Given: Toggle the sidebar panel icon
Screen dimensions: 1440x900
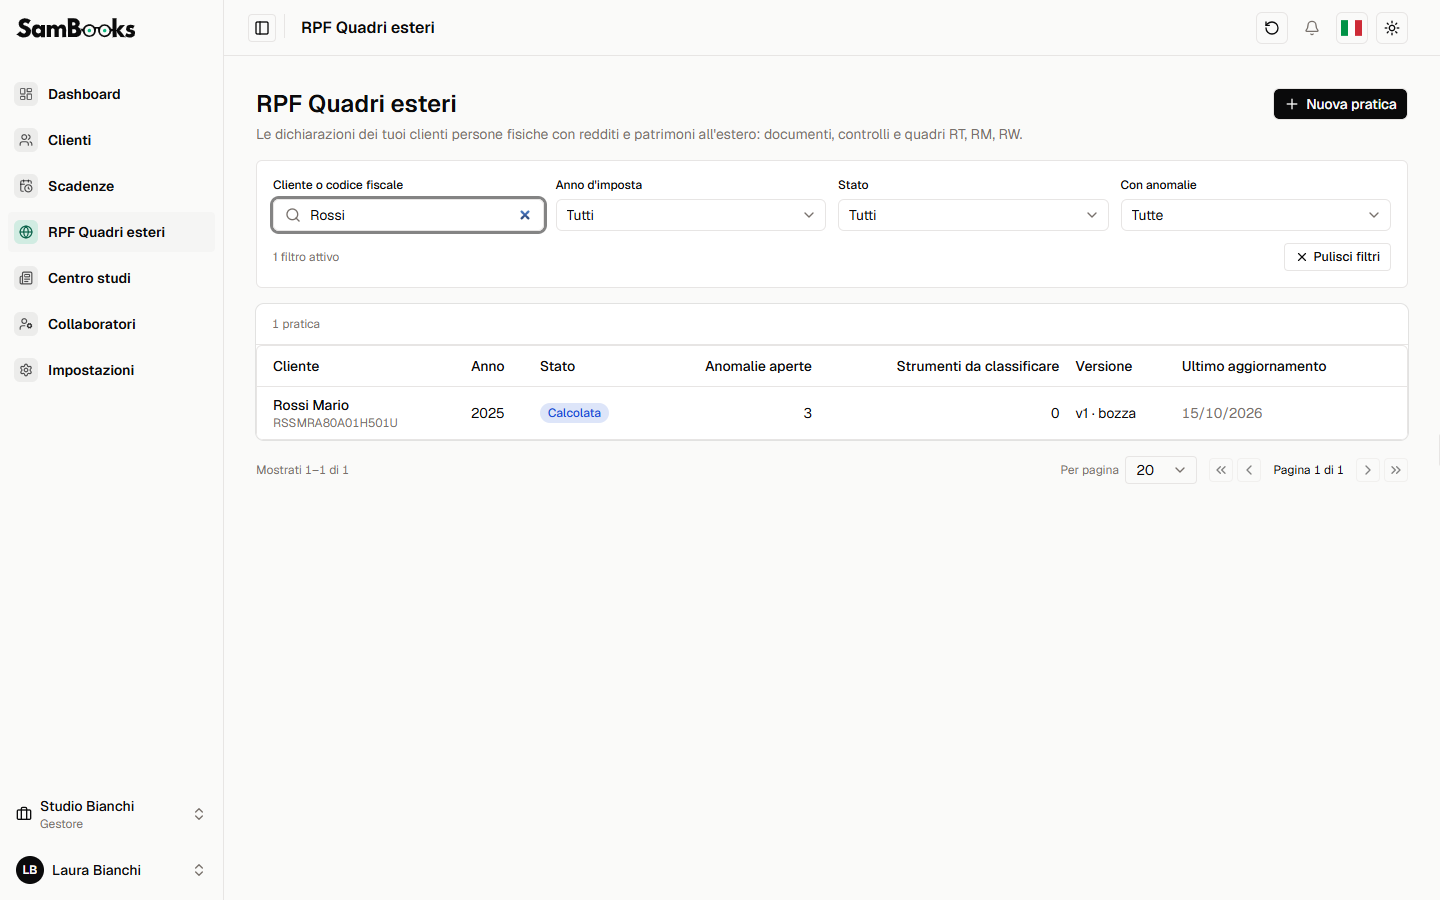Looking at the screenshot, I should [262, 28].
